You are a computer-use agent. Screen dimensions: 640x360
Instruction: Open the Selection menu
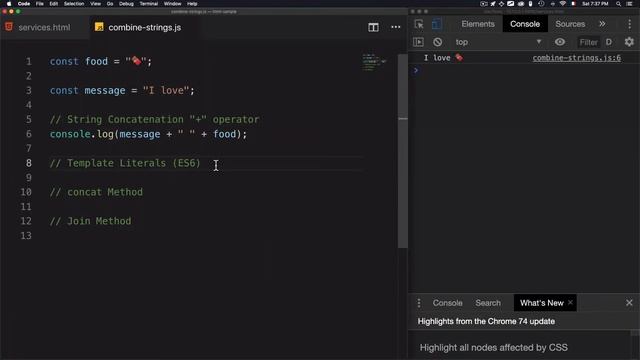click(73, 4)
